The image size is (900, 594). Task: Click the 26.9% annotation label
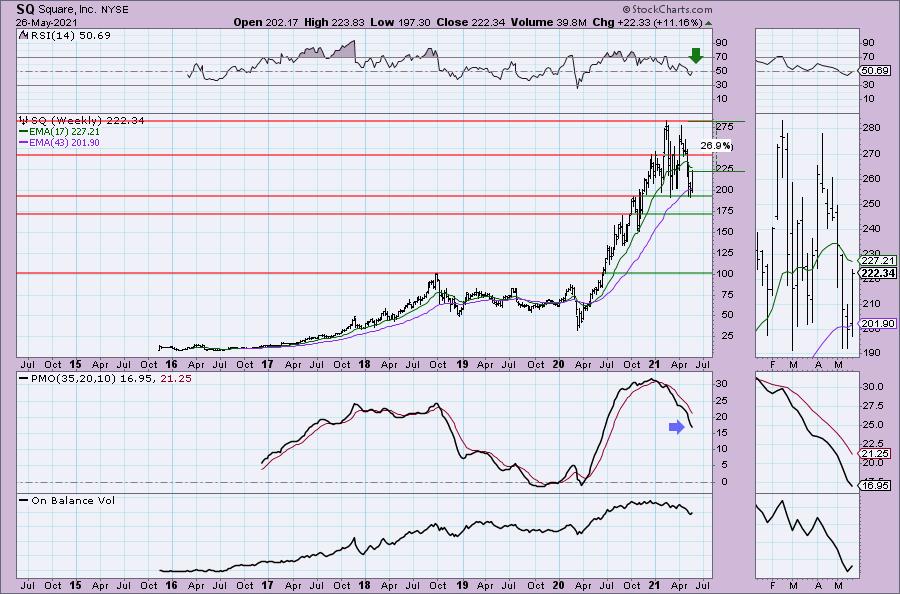pyautogui.click(x=716, y=146)
